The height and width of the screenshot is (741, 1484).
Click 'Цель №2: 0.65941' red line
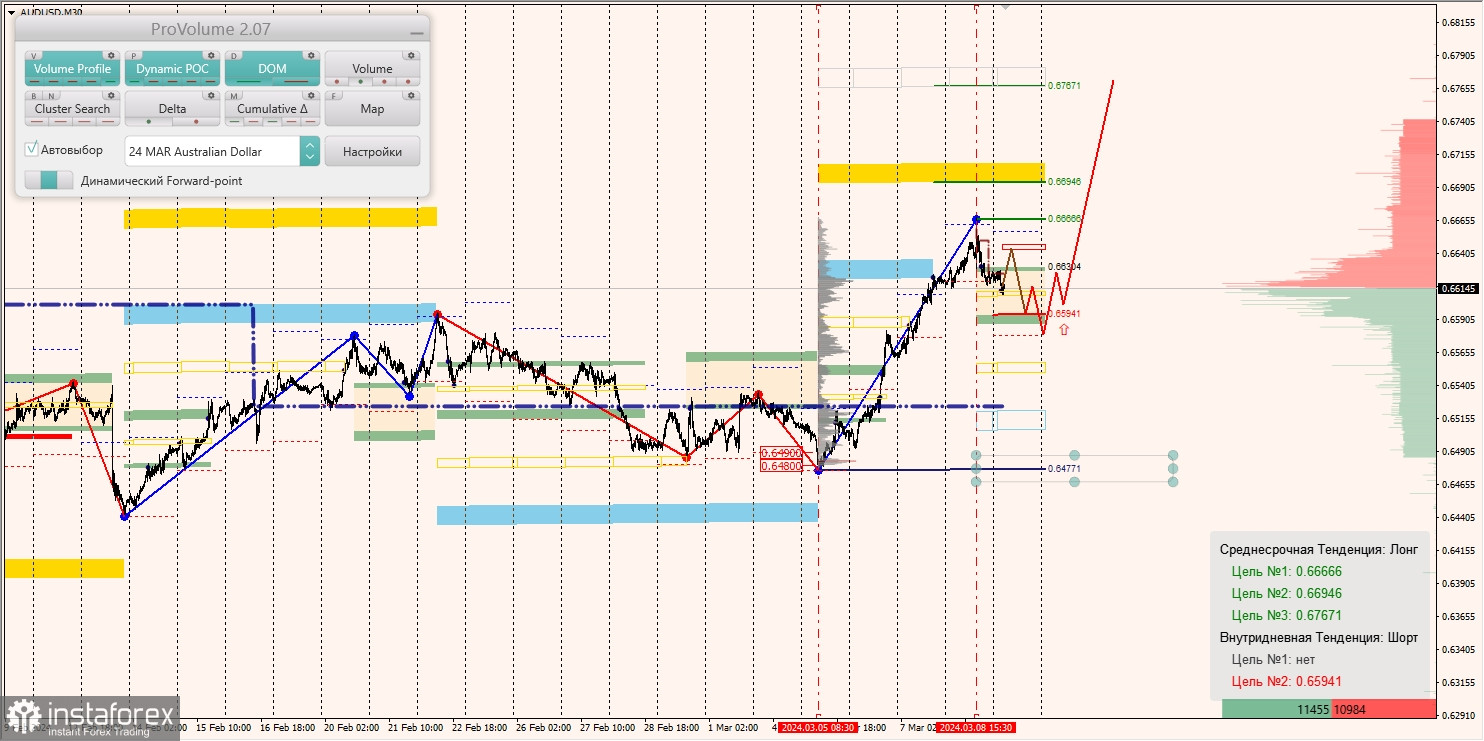1286,682
